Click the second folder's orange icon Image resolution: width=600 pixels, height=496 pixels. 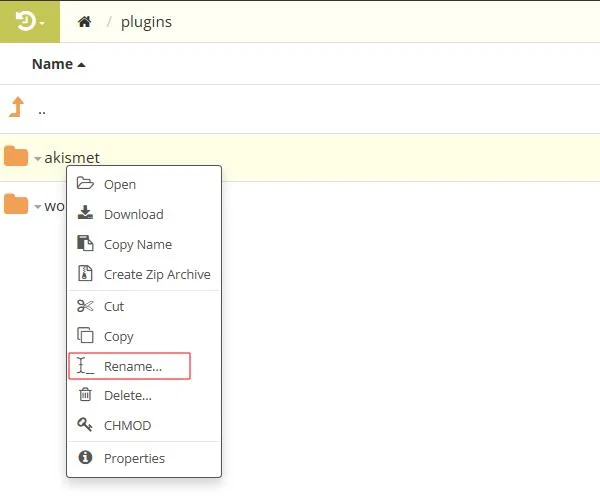coord(16,205)
